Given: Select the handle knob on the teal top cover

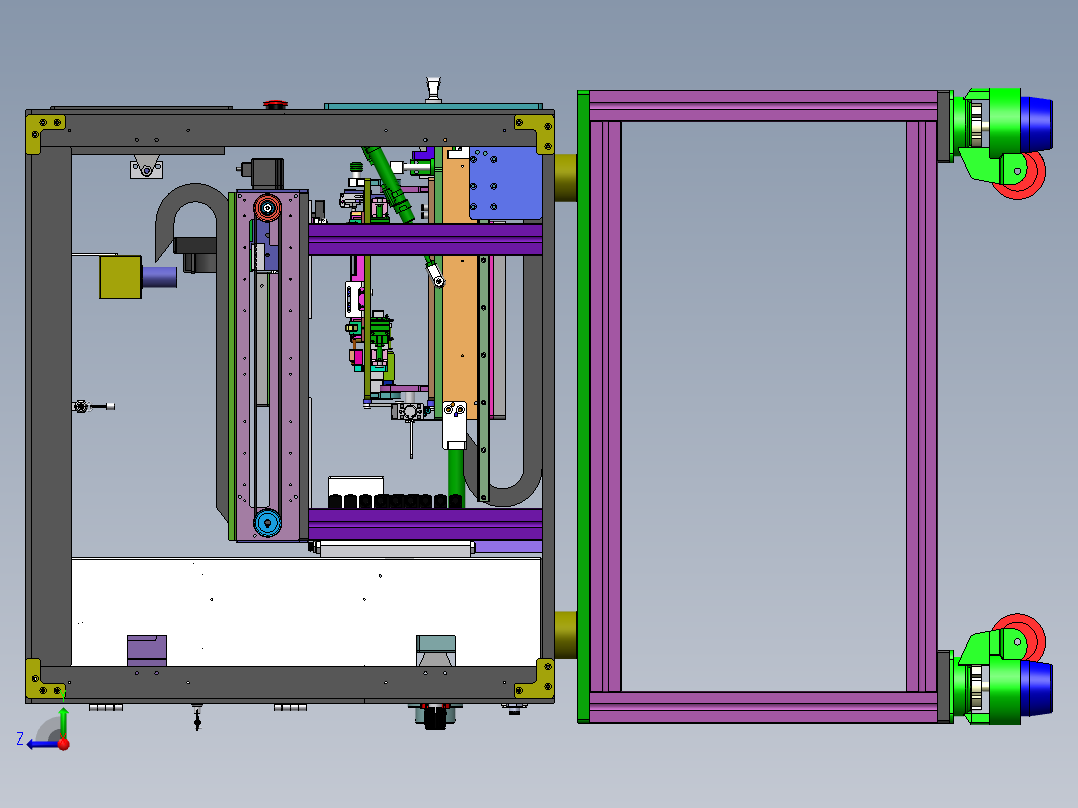Looking at the screenshot, I should [x=432, y=89].
